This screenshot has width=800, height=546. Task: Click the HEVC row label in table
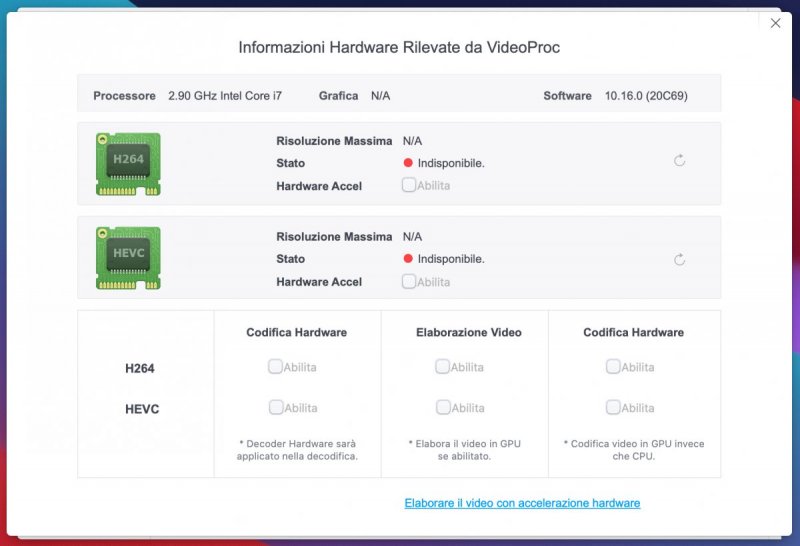click(x=142, y=409)
